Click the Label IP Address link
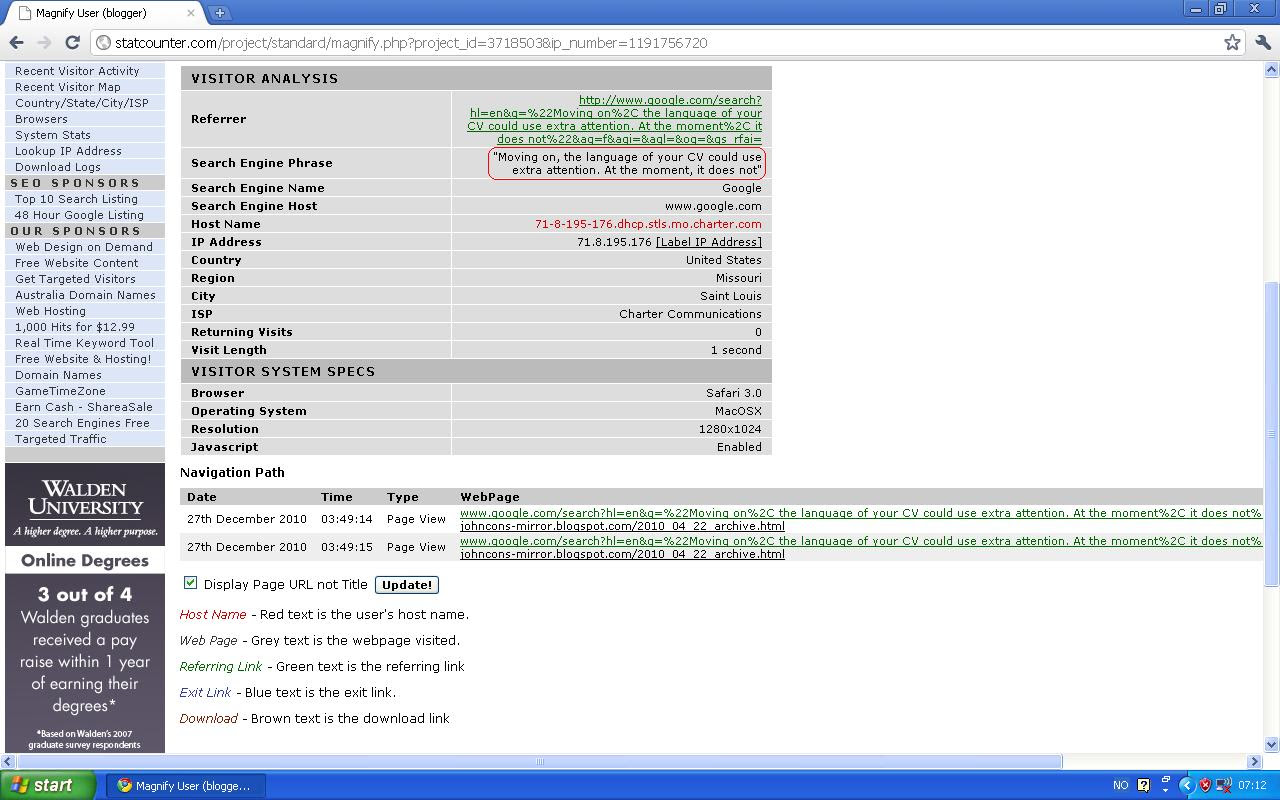The image size is (1280, 800). (708, 242)
